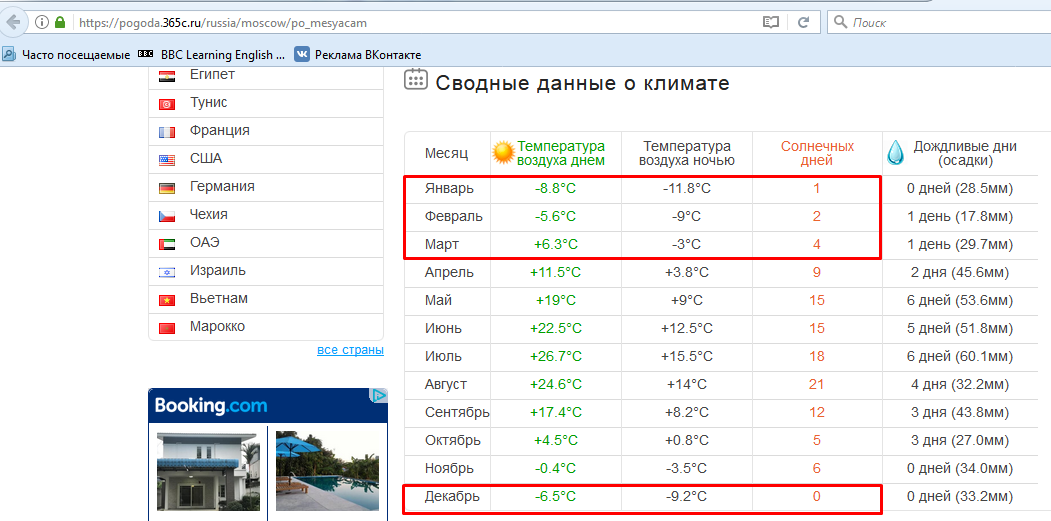The height and width of the screenshot is (521, 1051).
Task: Click the calendar icon beside climate heading
Action: pyautogui.click(x=415, y=79)
